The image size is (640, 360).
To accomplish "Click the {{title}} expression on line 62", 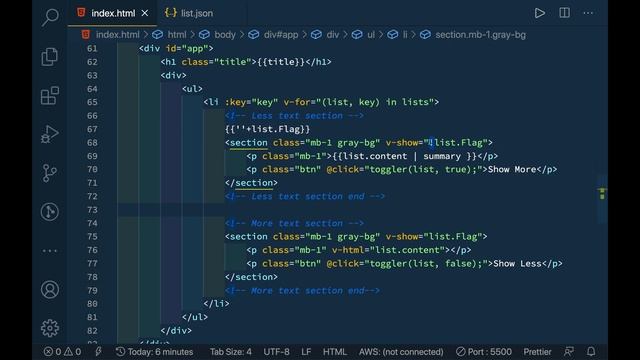I will coord(281,62).
